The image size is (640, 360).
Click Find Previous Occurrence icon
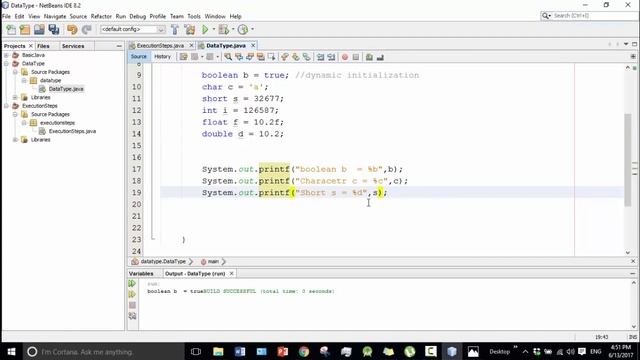tap(239, 57)
